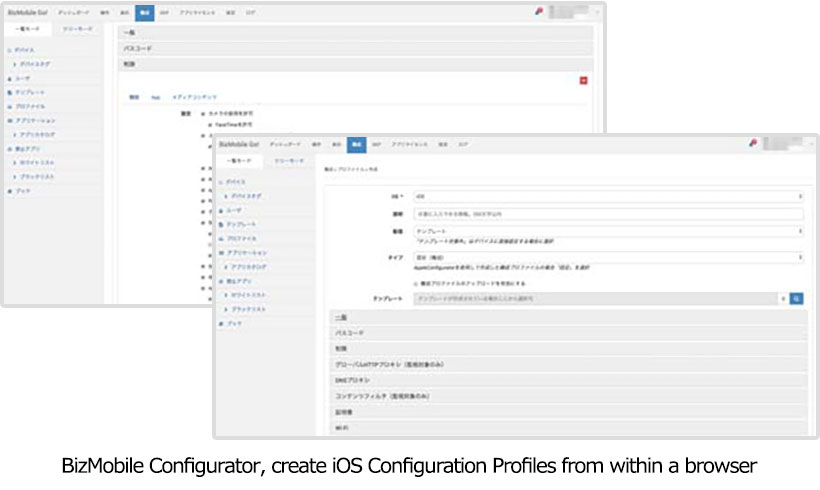Open ホワイトリスト in the front window sidebar
The image size is (820, 490).
pos(248,295)
